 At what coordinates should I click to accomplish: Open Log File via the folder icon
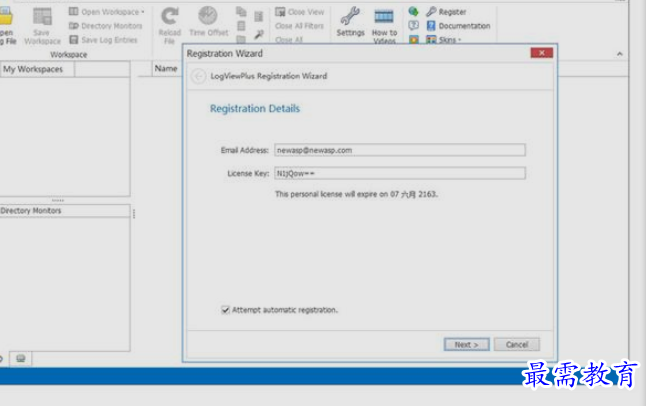[6, 17]
